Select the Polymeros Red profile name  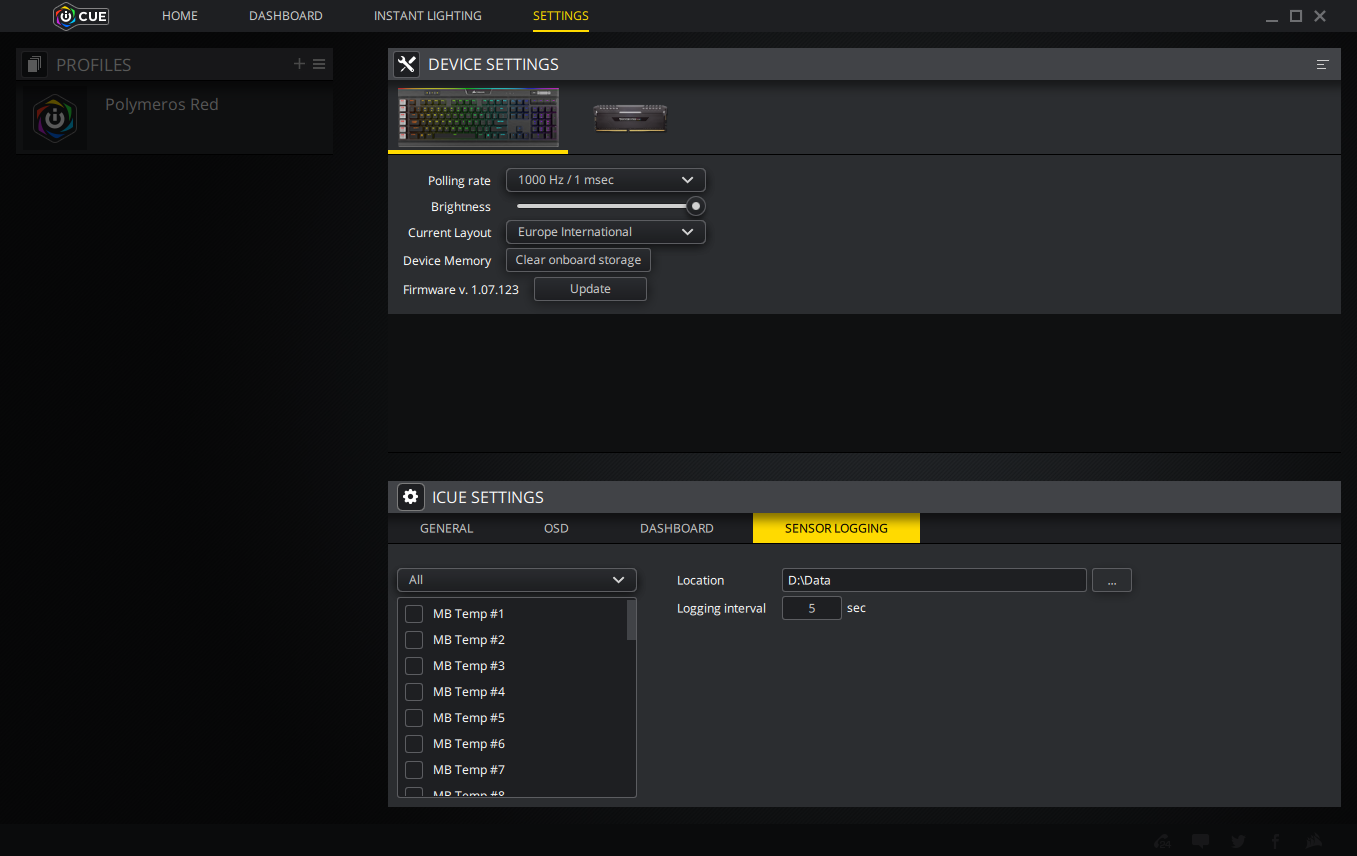tap(162, 104)
